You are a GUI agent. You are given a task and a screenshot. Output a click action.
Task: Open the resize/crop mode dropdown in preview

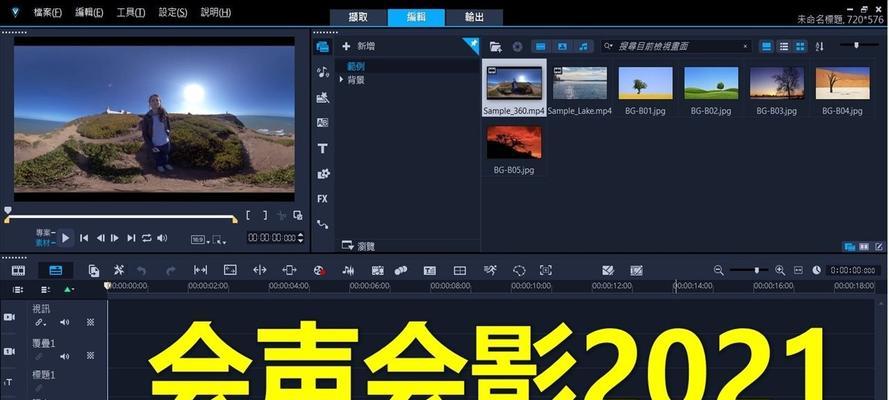pyautogui.click(x=218, y=240)
